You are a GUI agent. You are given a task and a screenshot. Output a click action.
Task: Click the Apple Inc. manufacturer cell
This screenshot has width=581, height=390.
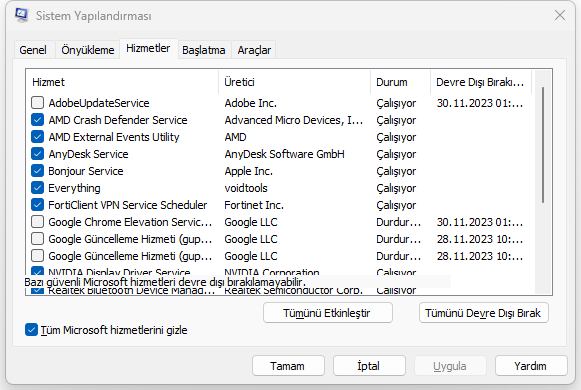click(x=249, y=171)
